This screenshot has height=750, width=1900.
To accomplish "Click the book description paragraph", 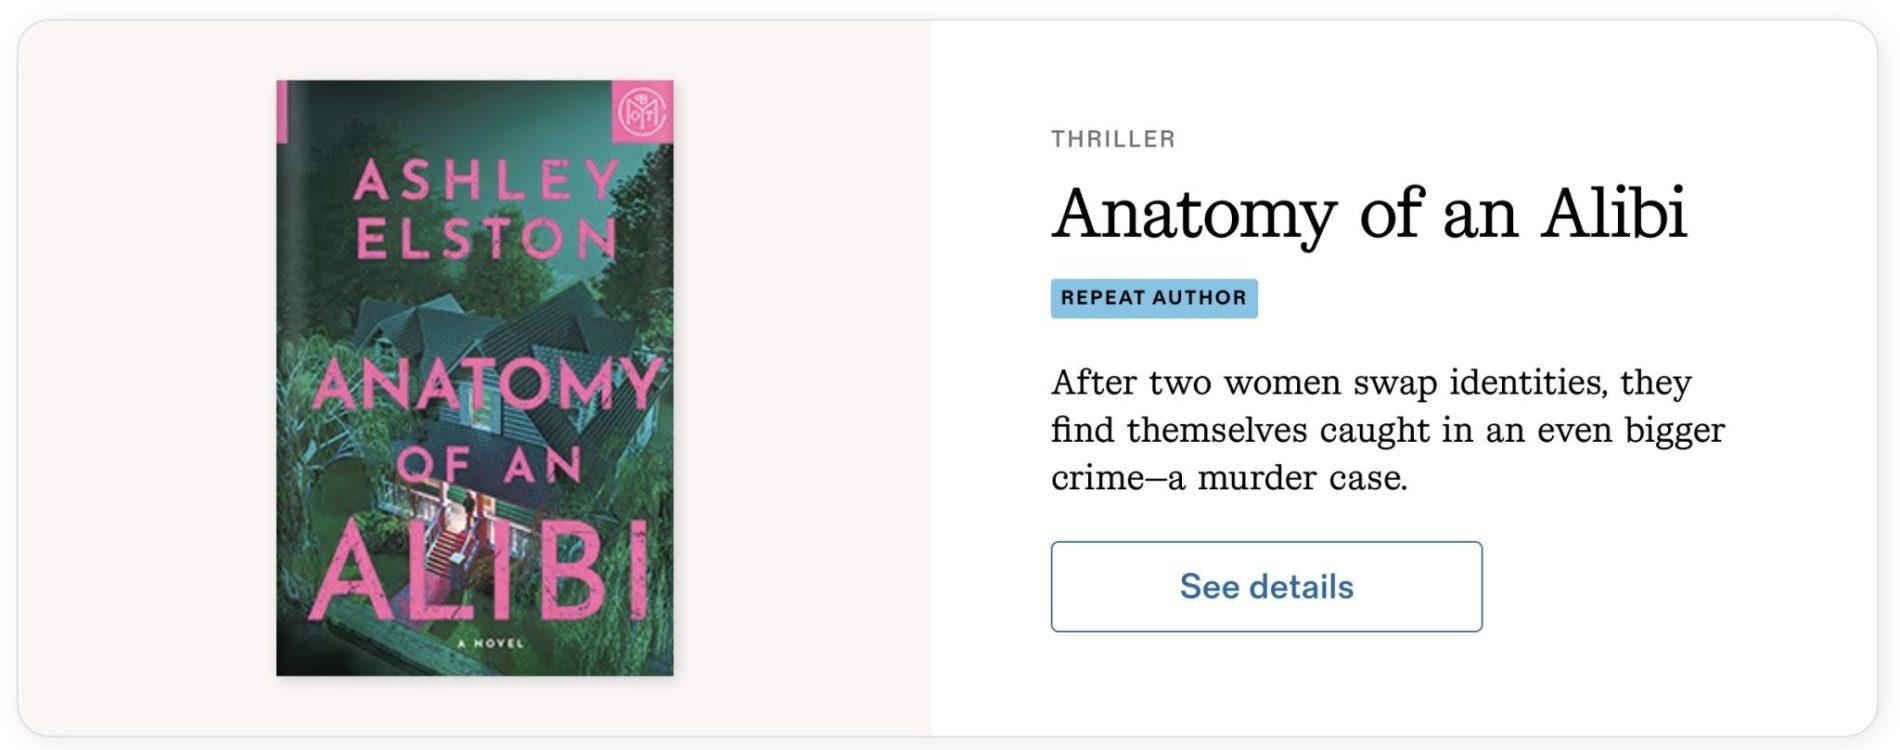I will coord(1386,430).
